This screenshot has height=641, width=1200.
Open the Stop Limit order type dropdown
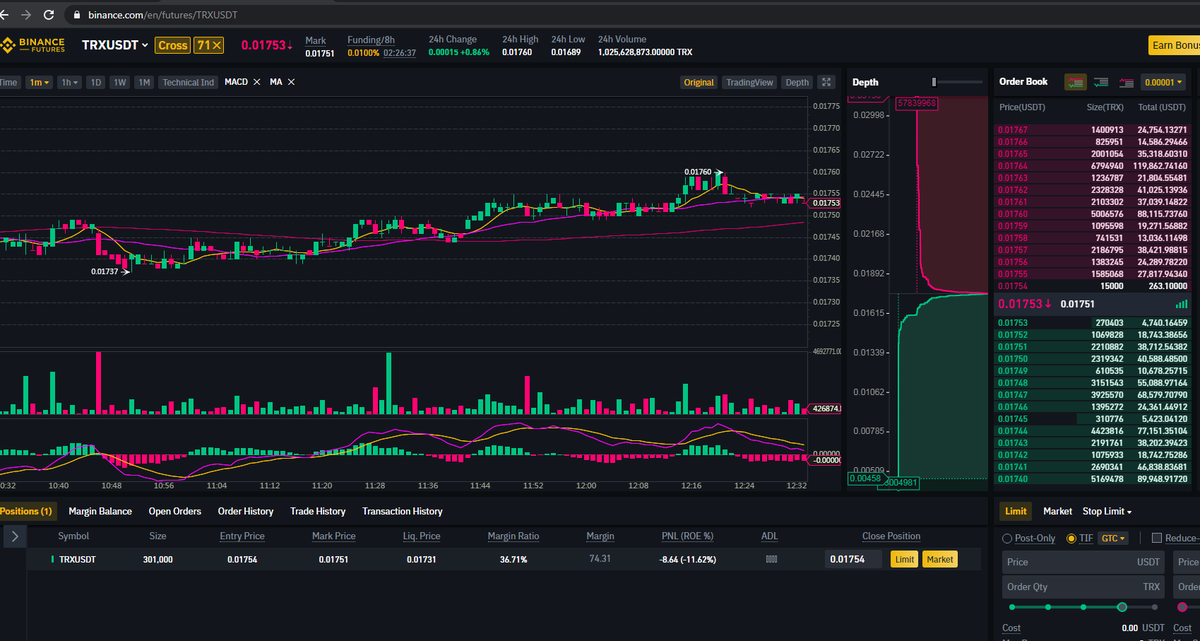point(1107,511)
